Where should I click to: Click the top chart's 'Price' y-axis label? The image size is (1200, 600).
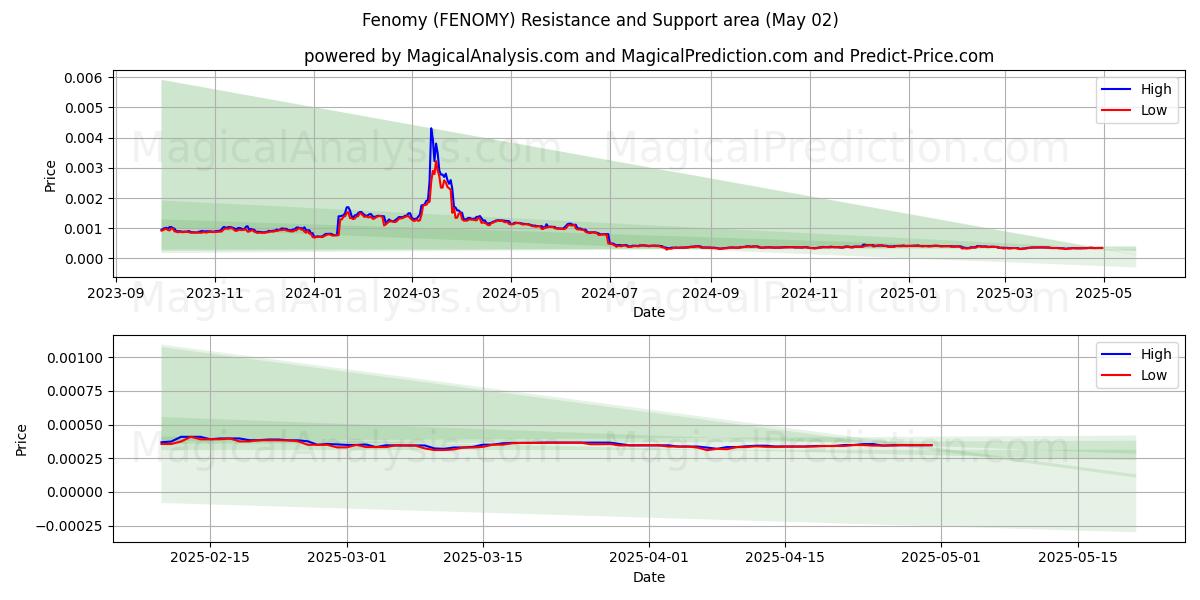(x=50, y=175)
